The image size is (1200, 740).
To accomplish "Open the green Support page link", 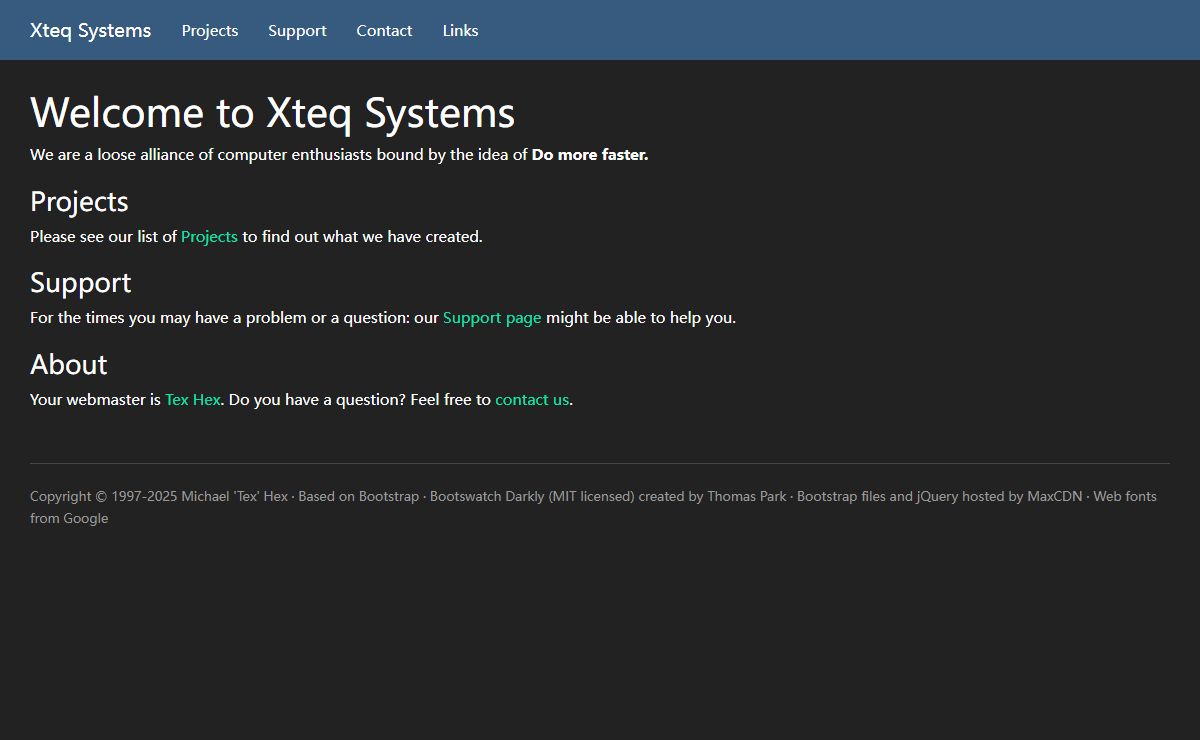I will click(492, 318).
